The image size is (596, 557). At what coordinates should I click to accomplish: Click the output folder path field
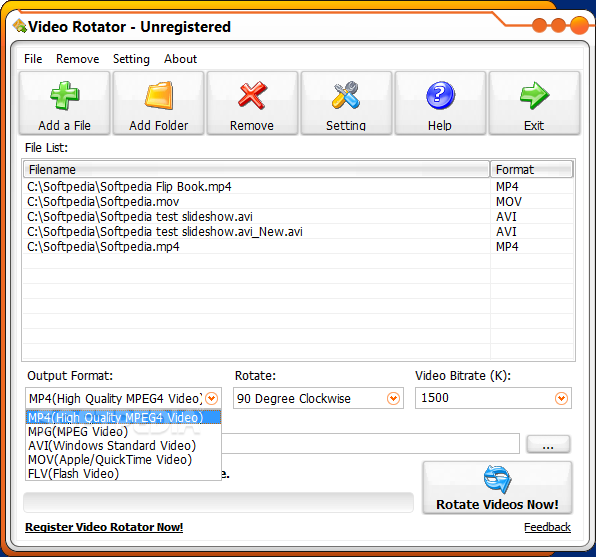(x=370, y=443)
